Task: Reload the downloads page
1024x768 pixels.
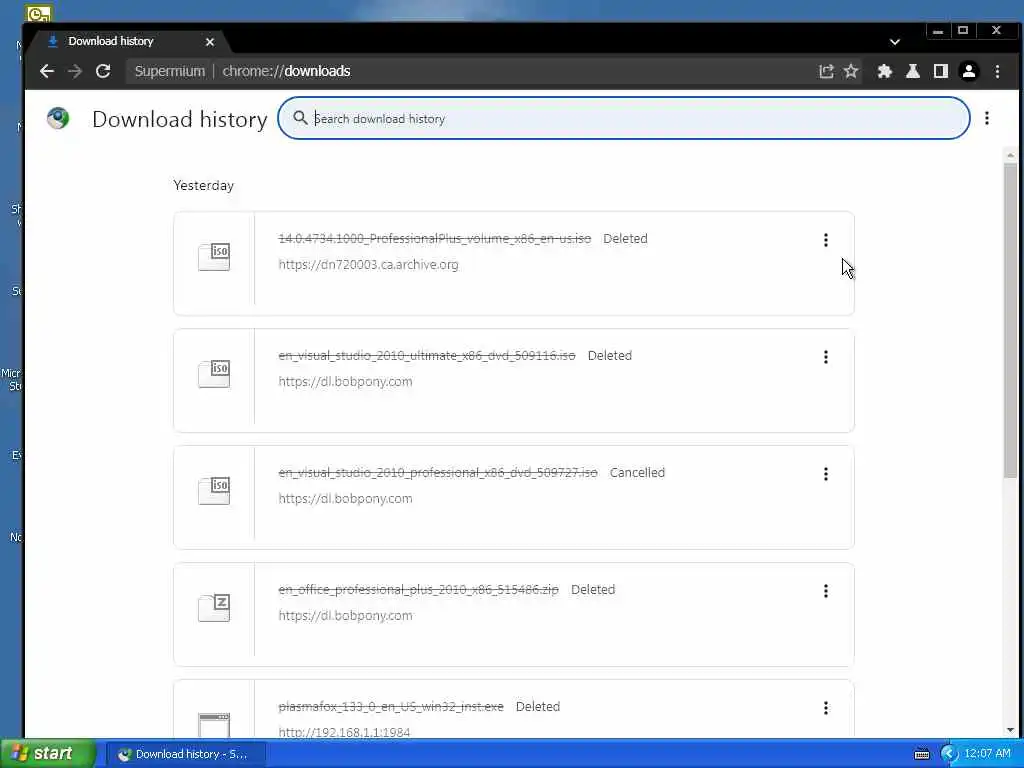Action: point(103,71)
